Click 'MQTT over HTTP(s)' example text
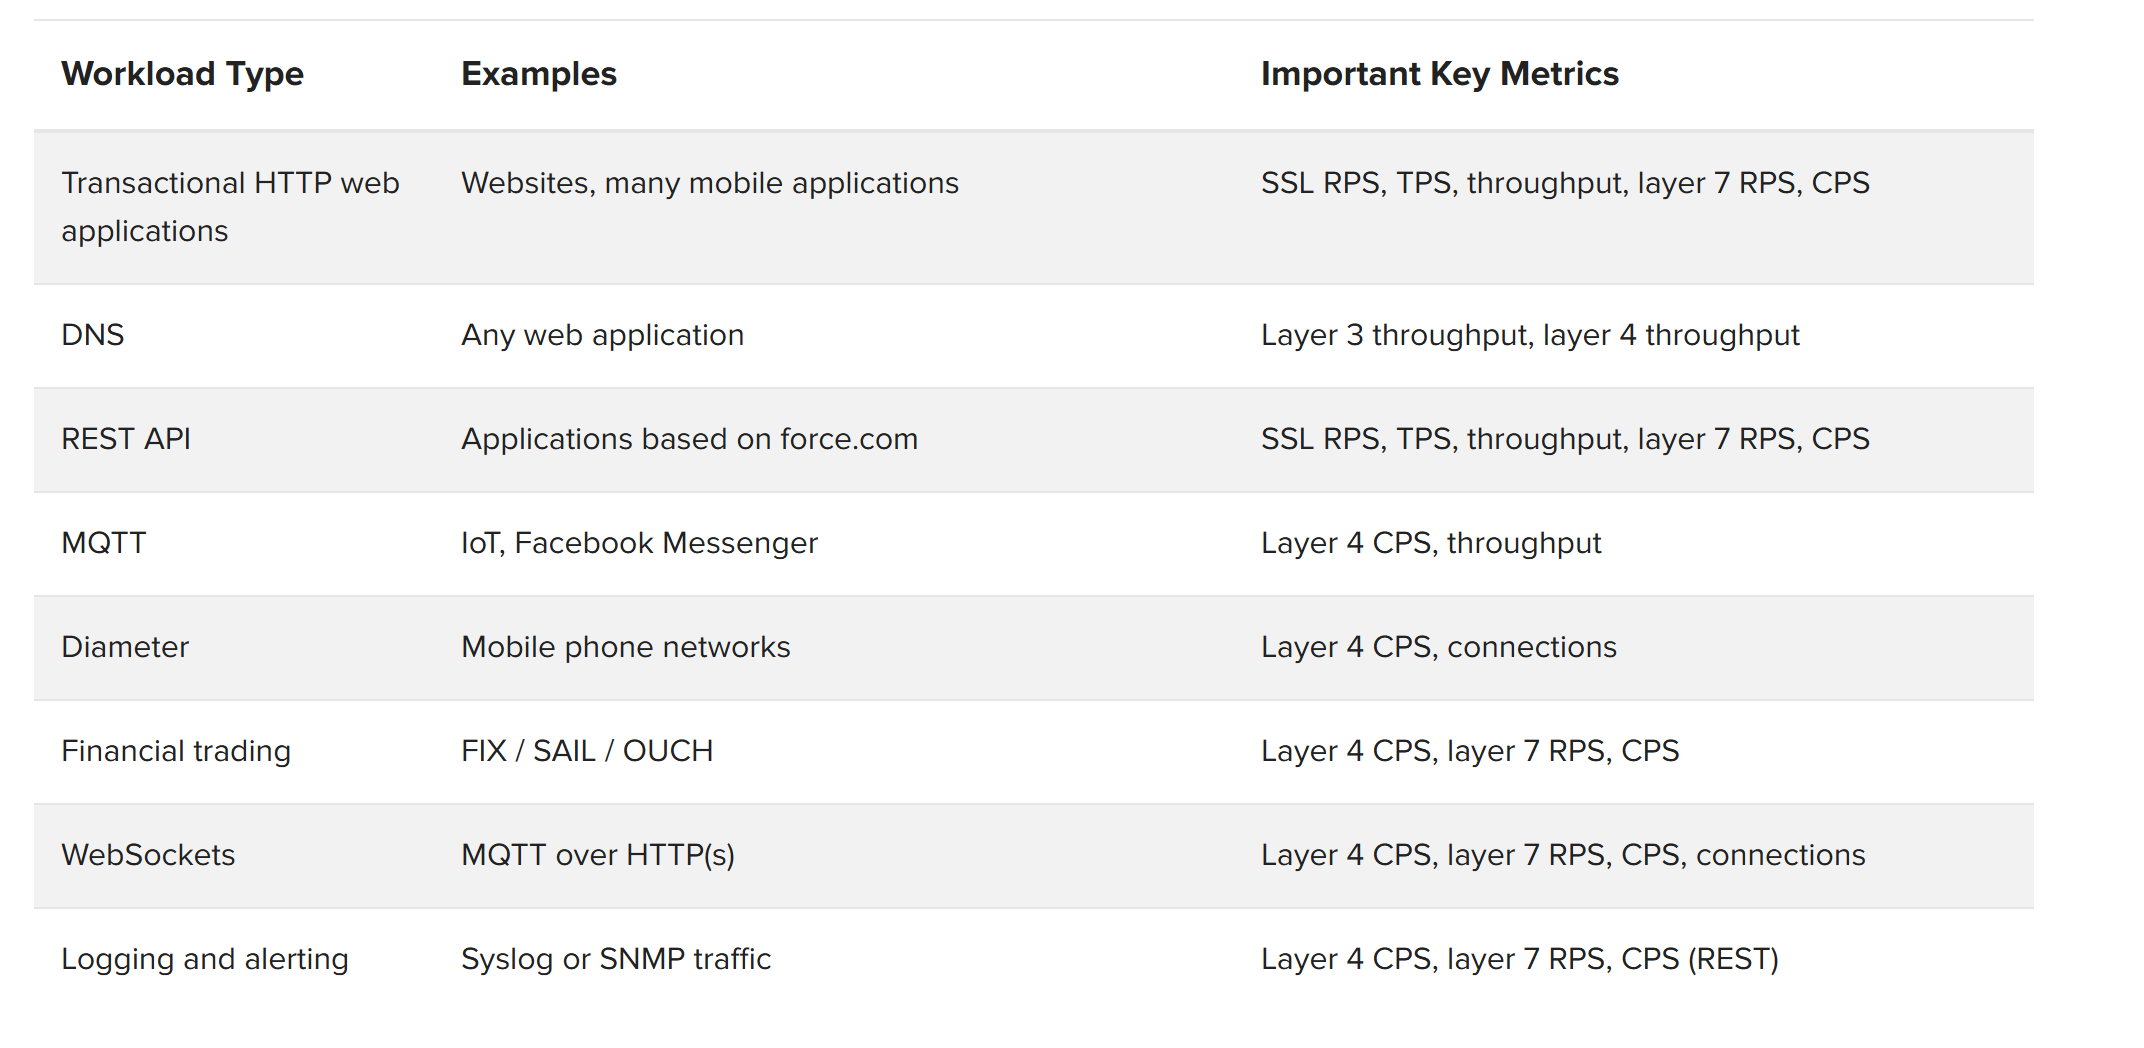 tap(598, 855)
